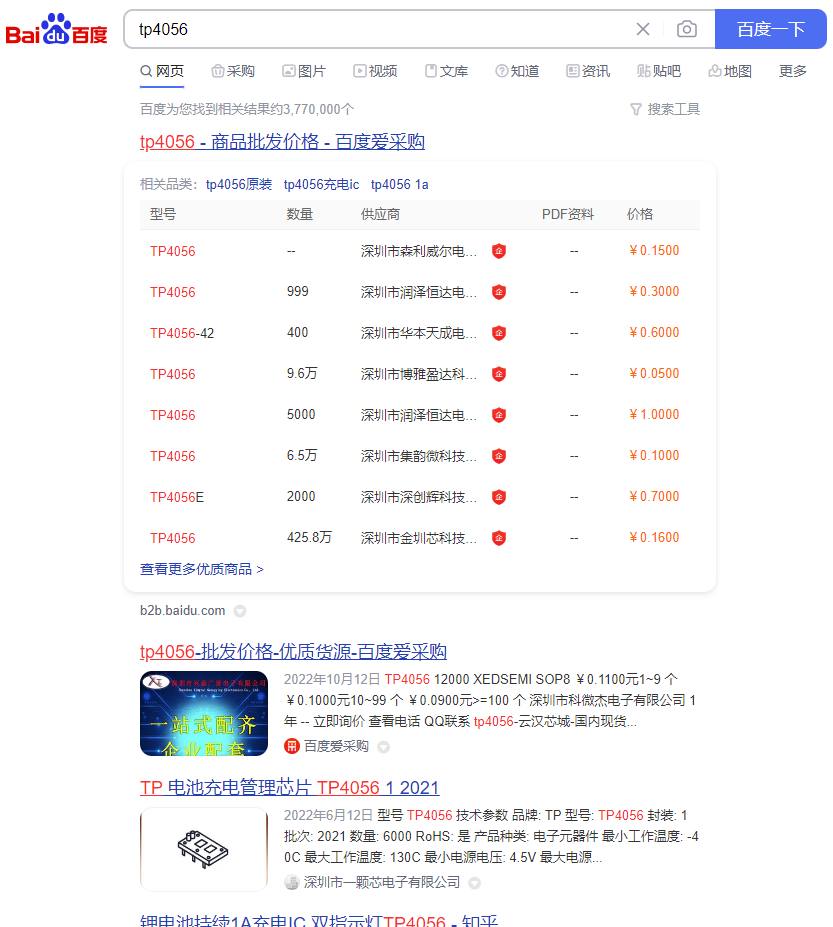Click verified badge beside 深圳市森利威尔电
The image size is (833, 927).
point(499,251)
